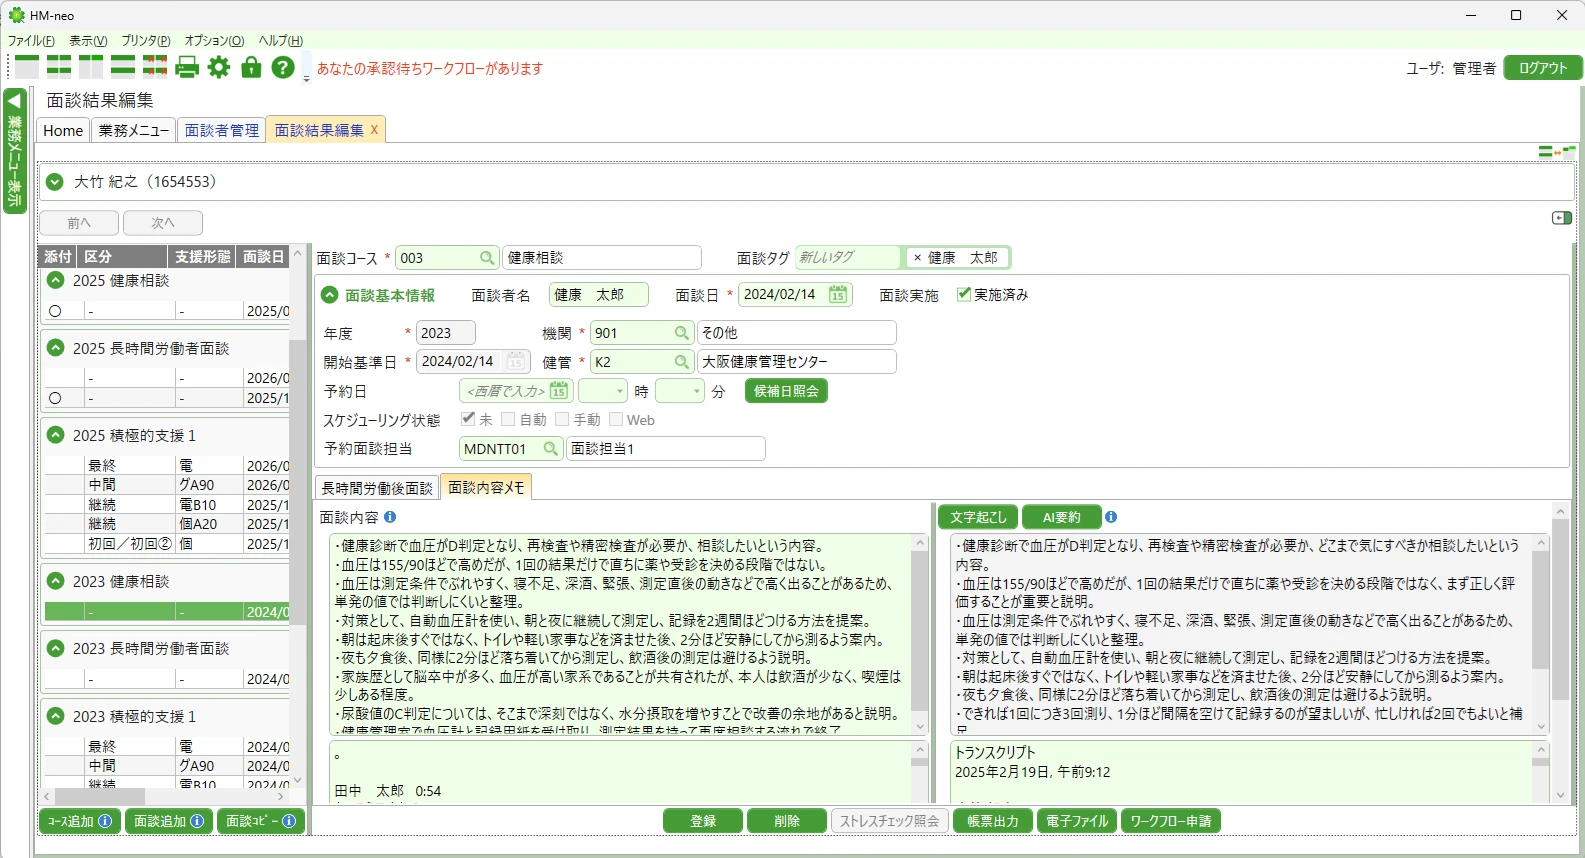
Task: Click the info icon beside 面談内容
Action: point(390,517)
